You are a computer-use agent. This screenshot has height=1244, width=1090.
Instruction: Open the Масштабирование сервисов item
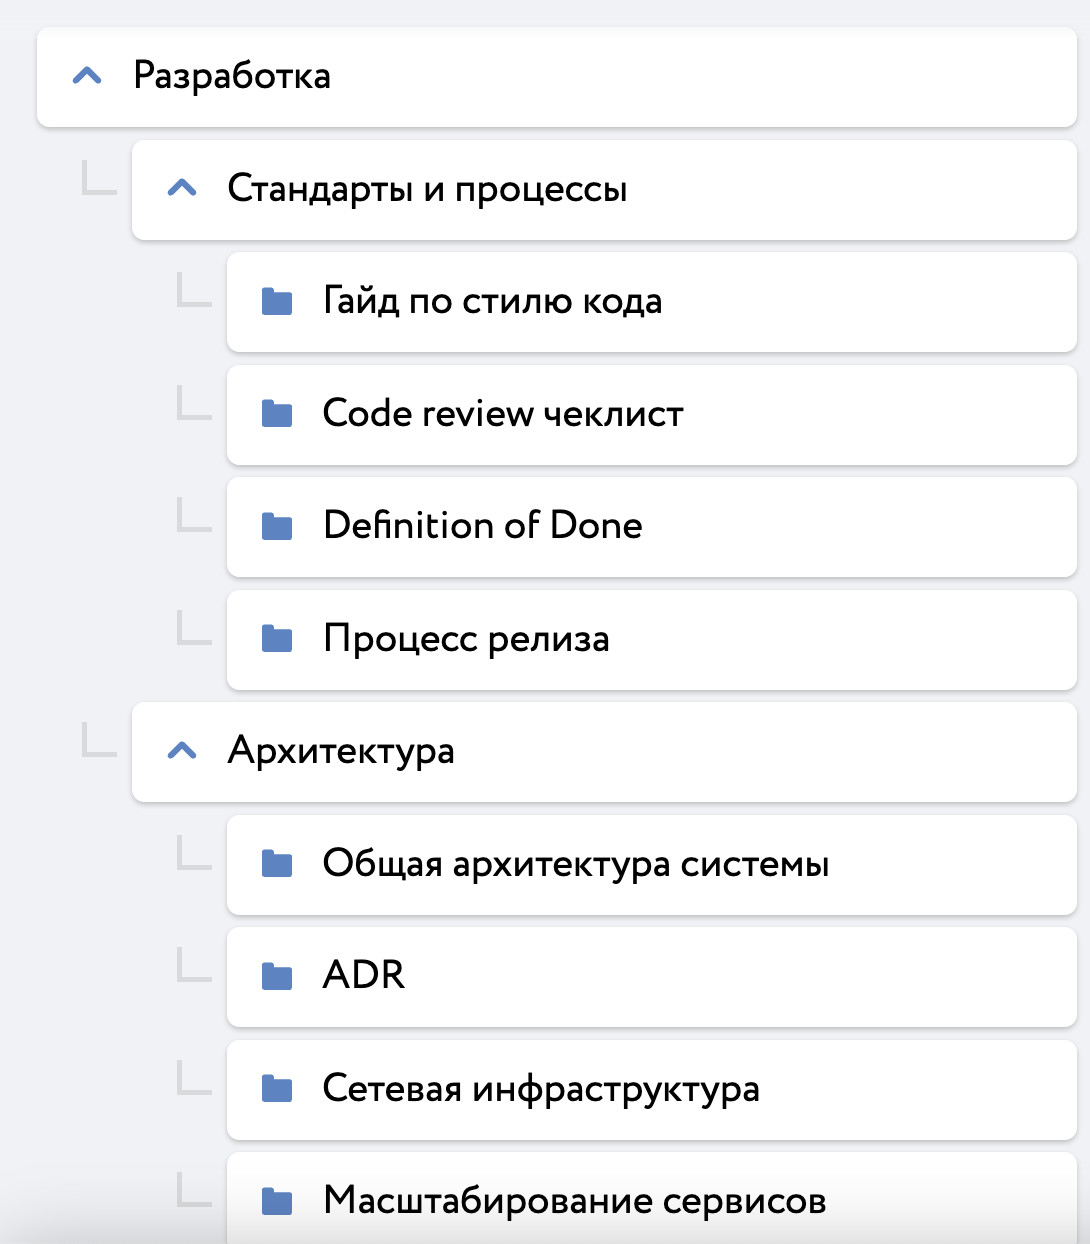(652, 1198)
